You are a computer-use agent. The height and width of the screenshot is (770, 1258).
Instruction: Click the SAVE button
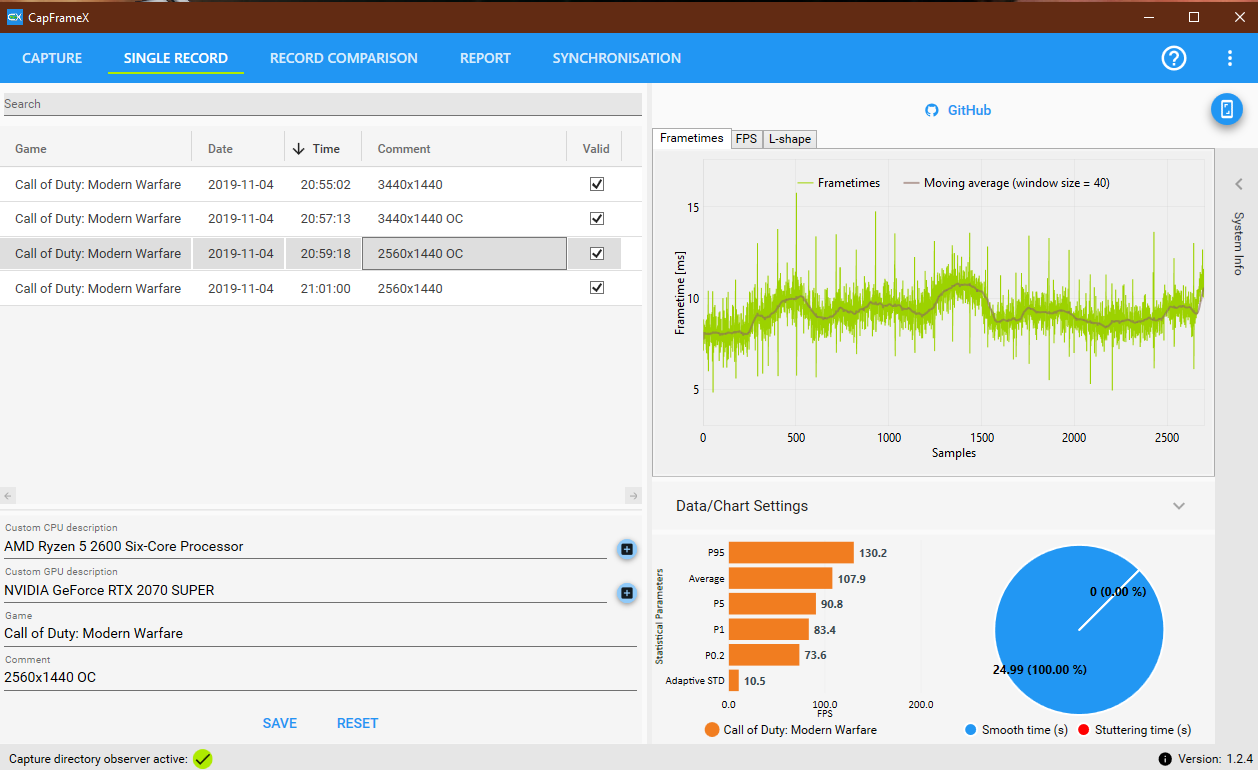click(x=280, y=723)
